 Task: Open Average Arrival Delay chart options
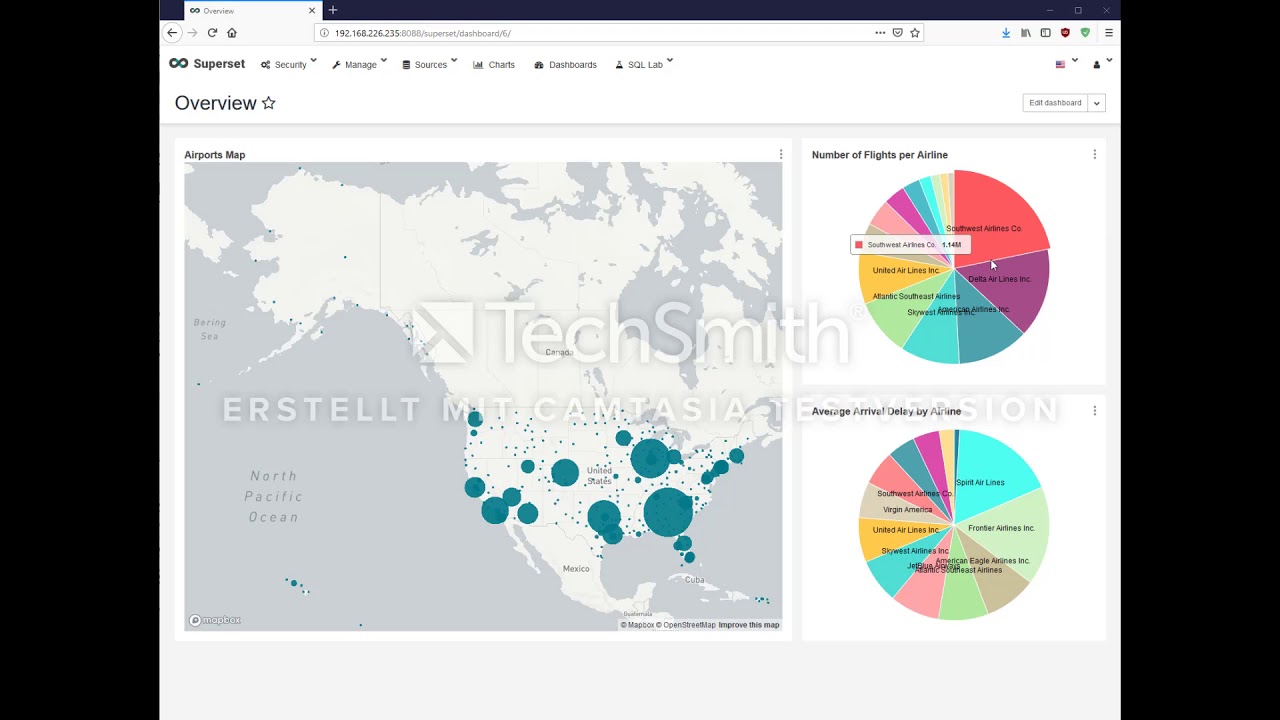pos(1094,411)
